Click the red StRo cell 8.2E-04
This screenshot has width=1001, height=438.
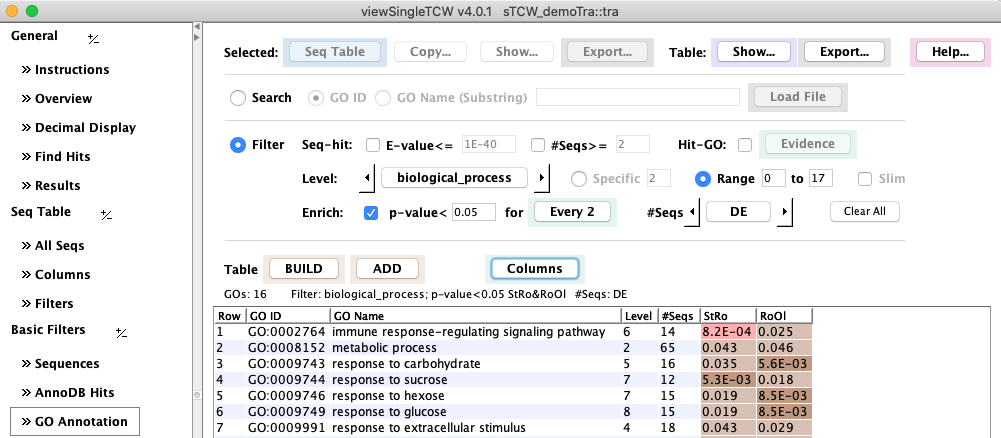727,331
